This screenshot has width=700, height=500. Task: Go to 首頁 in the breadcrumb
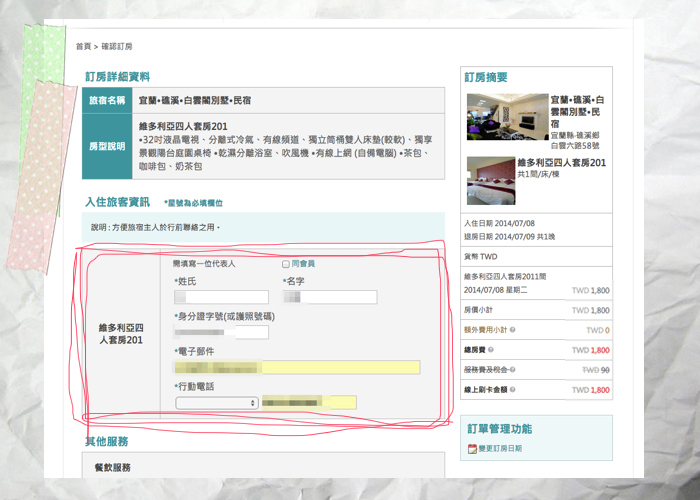click(x=83, y=46)
